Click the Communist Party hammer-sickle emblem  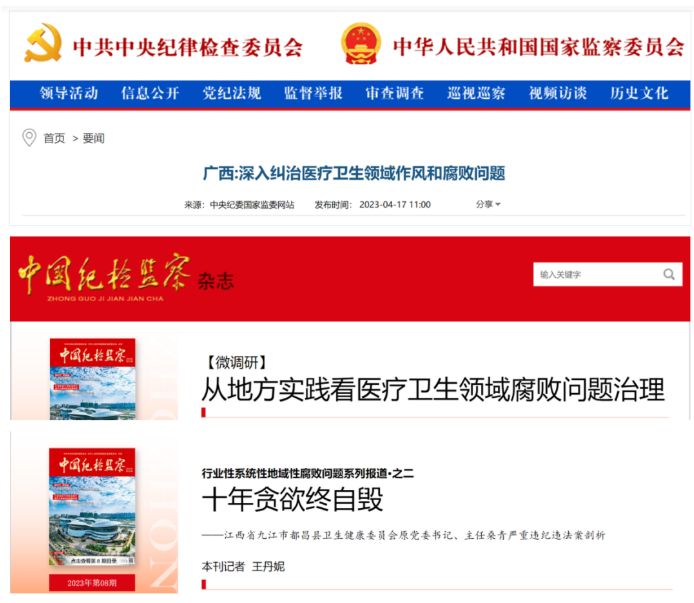coord(43,43)
